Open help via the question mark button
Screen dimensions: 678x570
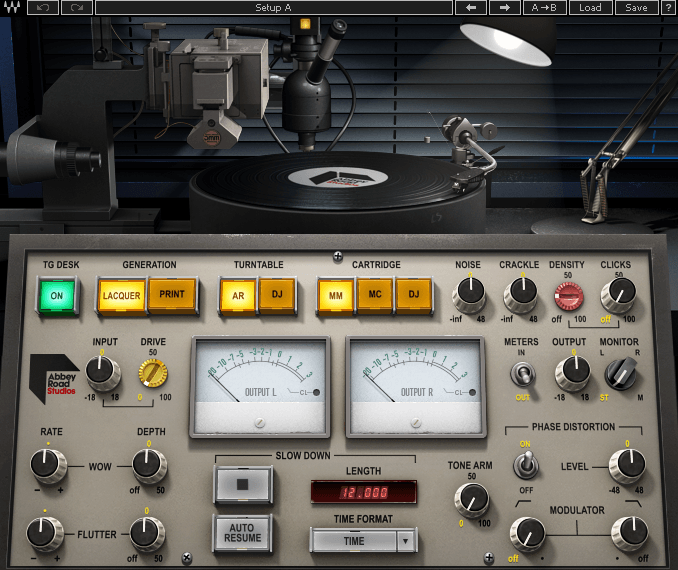(x=668, y=8)
